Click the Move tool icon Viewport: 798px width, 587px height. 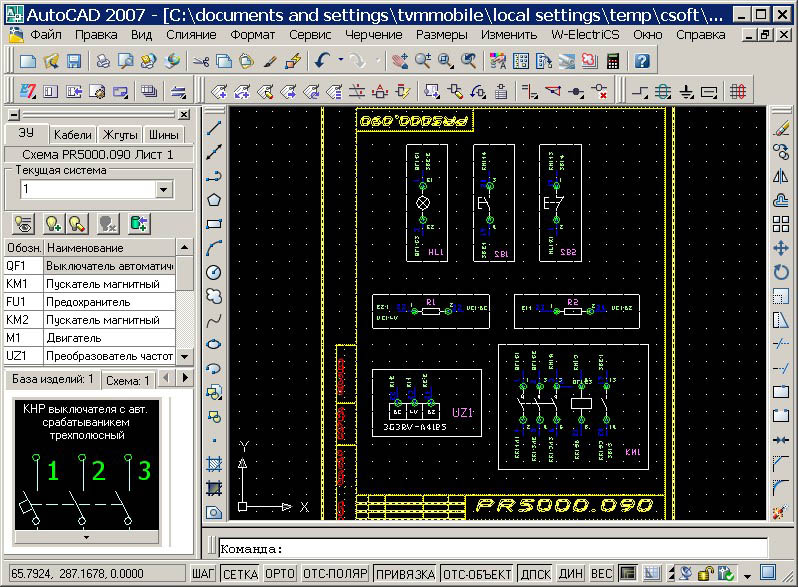coord(781,248)
